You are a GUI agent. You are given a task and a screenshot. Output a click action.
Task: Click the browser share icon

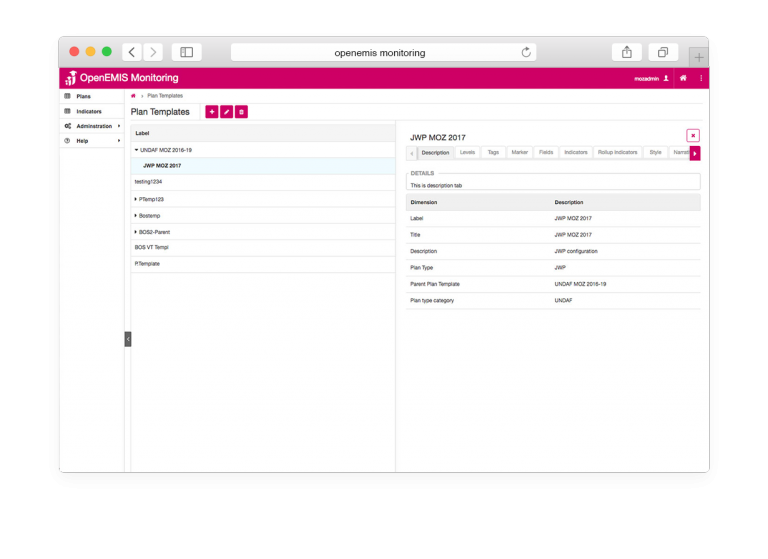(627, 52)
